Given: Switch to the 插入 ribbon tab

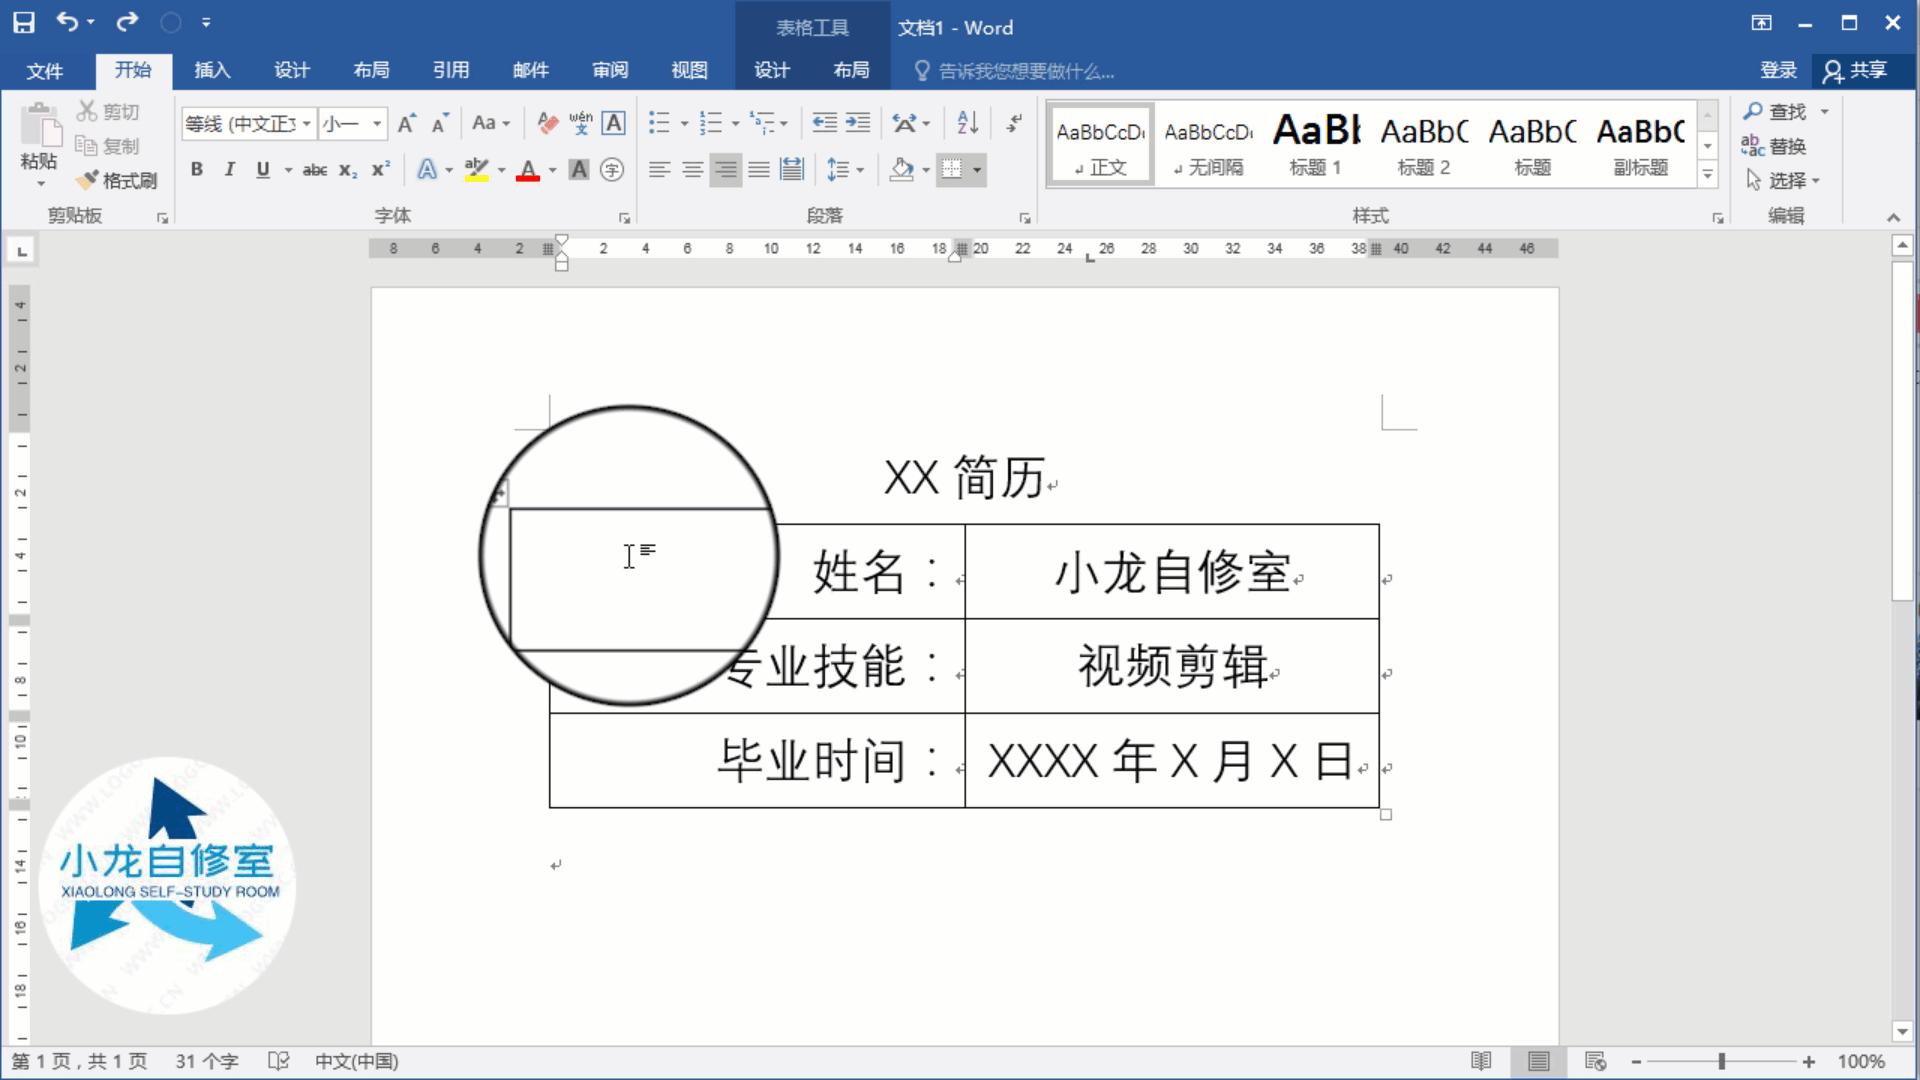Looking at the screenshot, I should 211,70.
